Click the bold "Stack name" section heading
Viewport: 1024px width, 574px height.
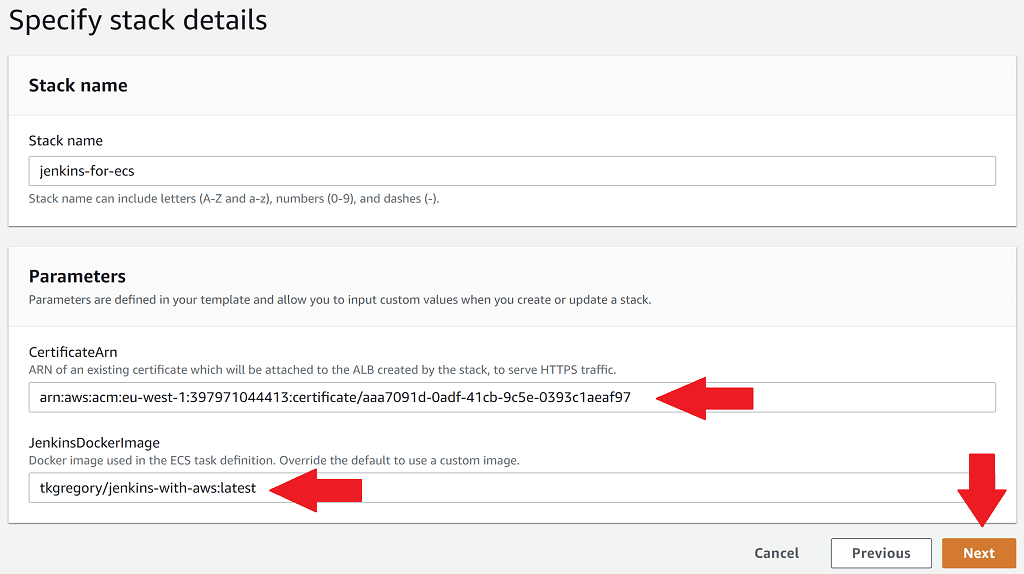[78, 85]
